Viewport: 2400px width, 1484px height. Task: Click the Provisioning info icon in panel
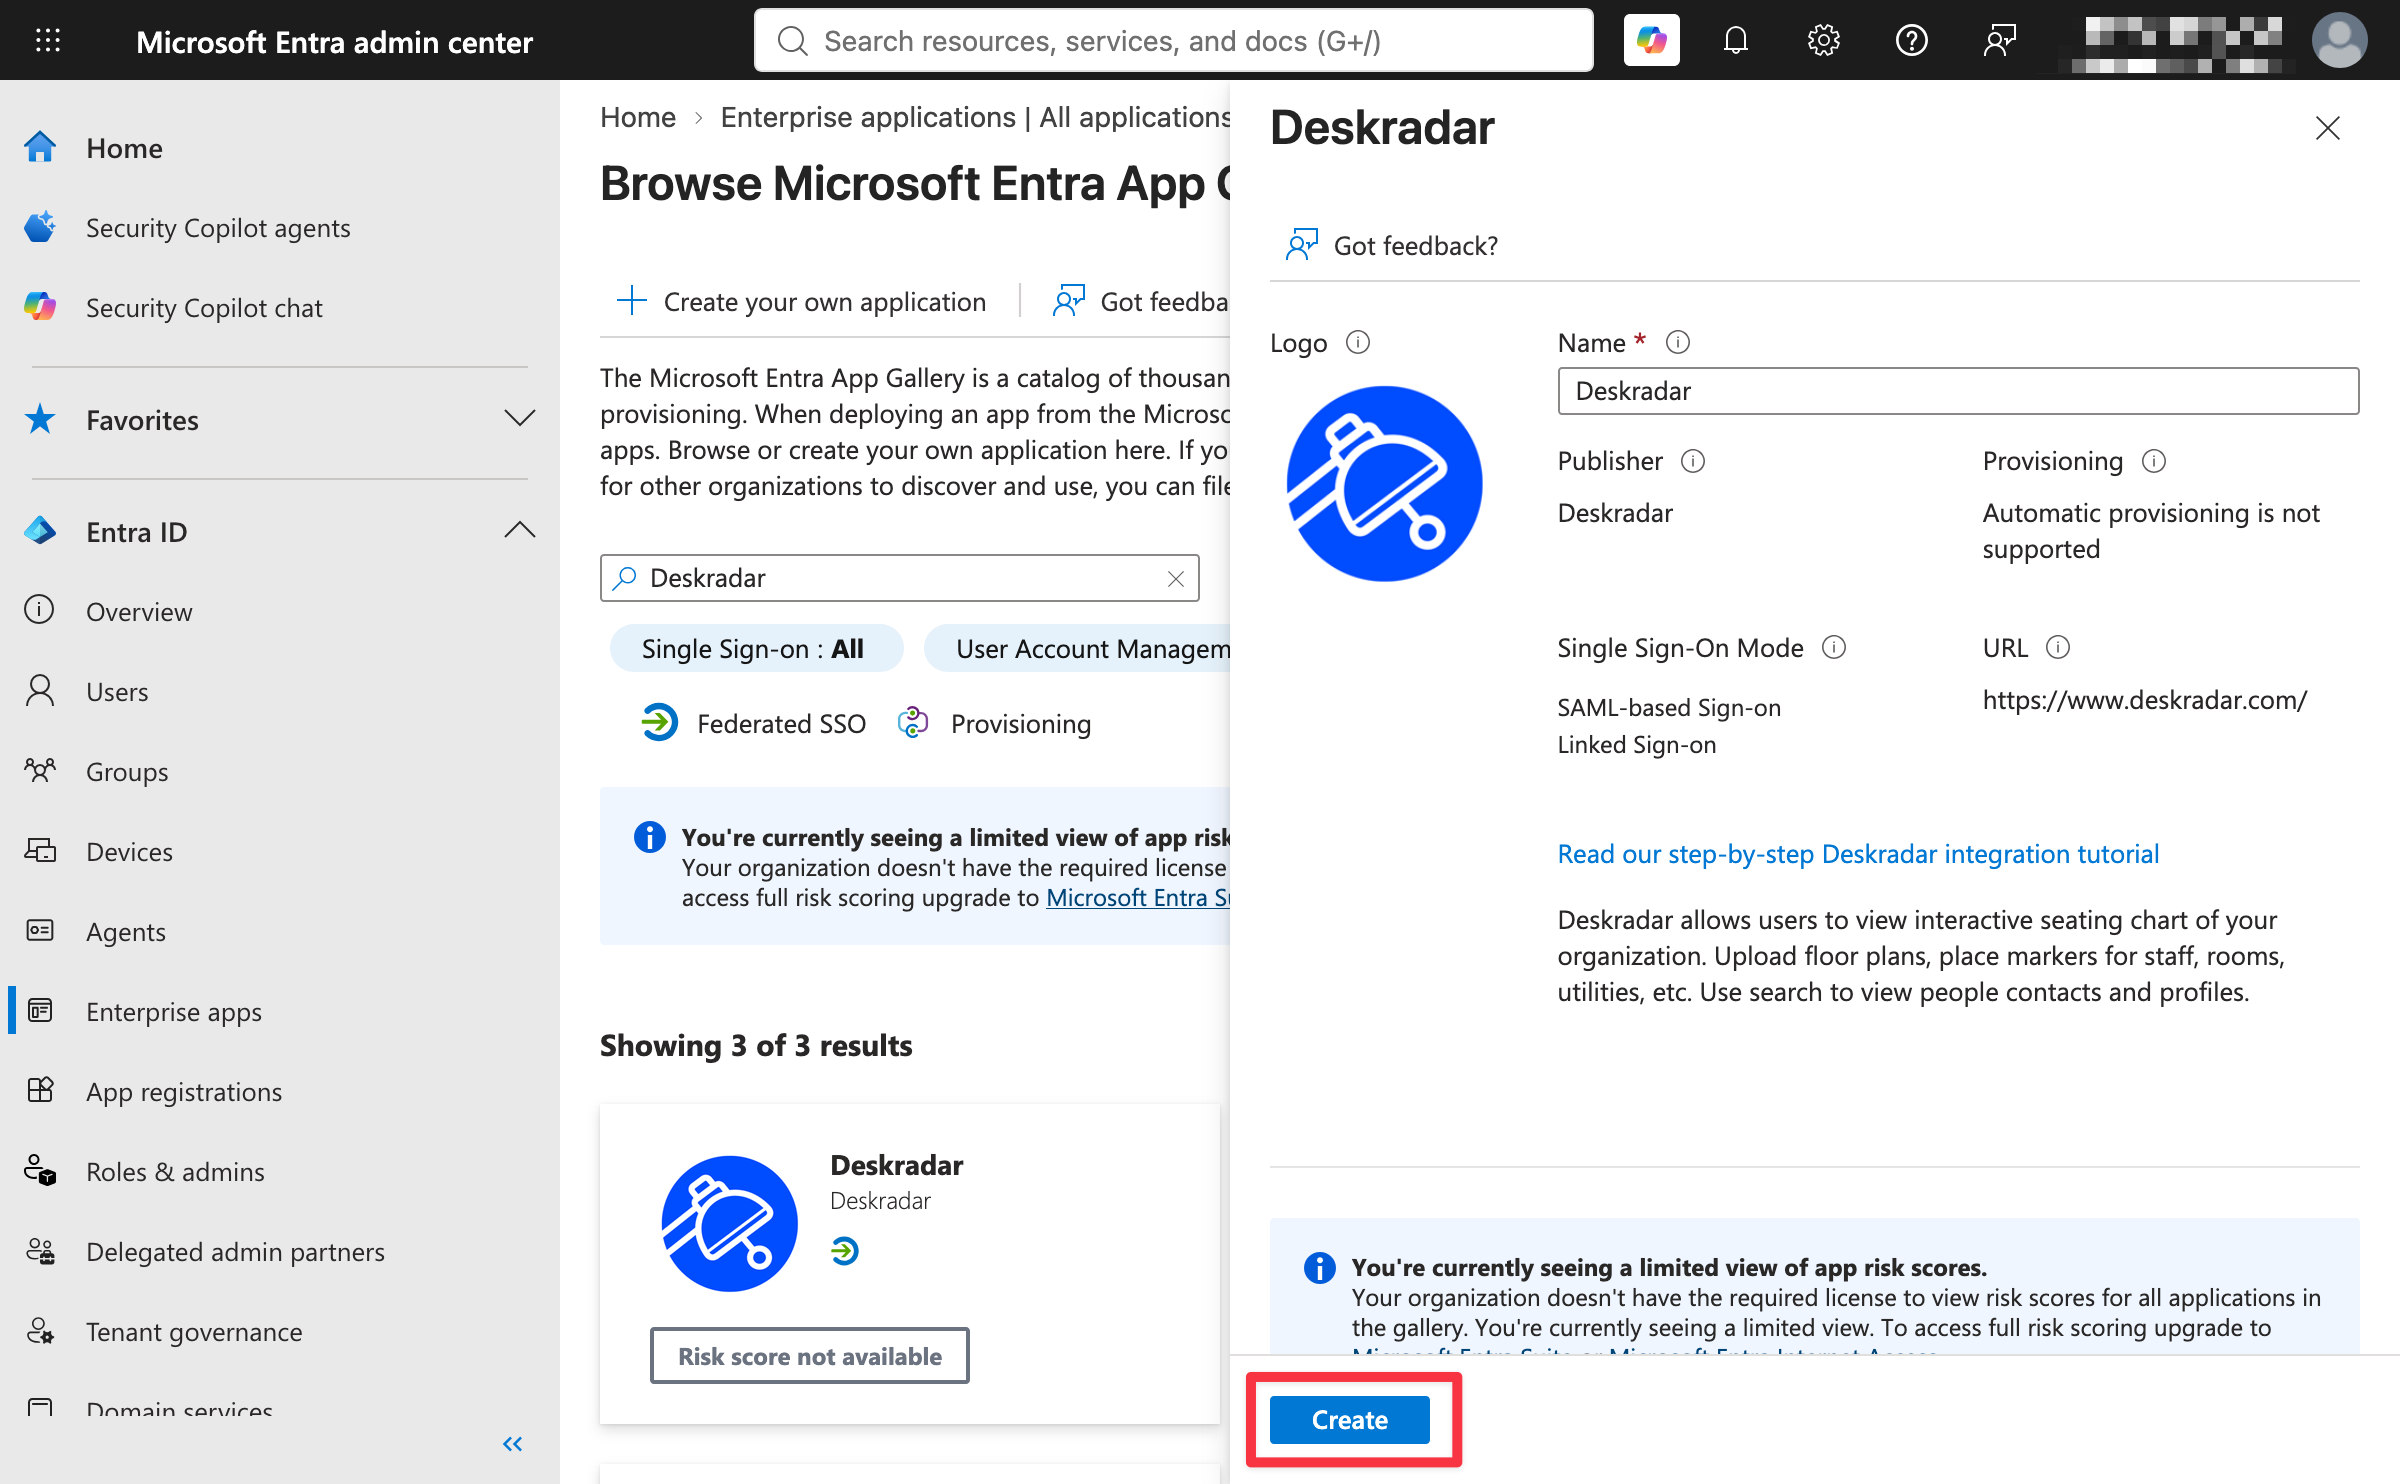click(x=2153, y=461)
